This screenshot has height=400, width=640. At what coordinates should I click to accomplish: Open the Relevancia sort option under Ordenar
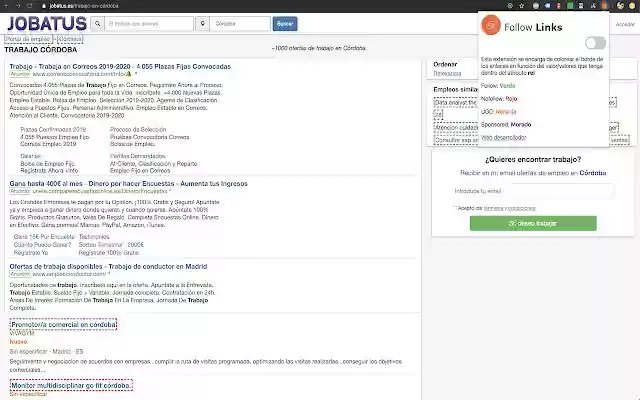click(x=447, y=73)
